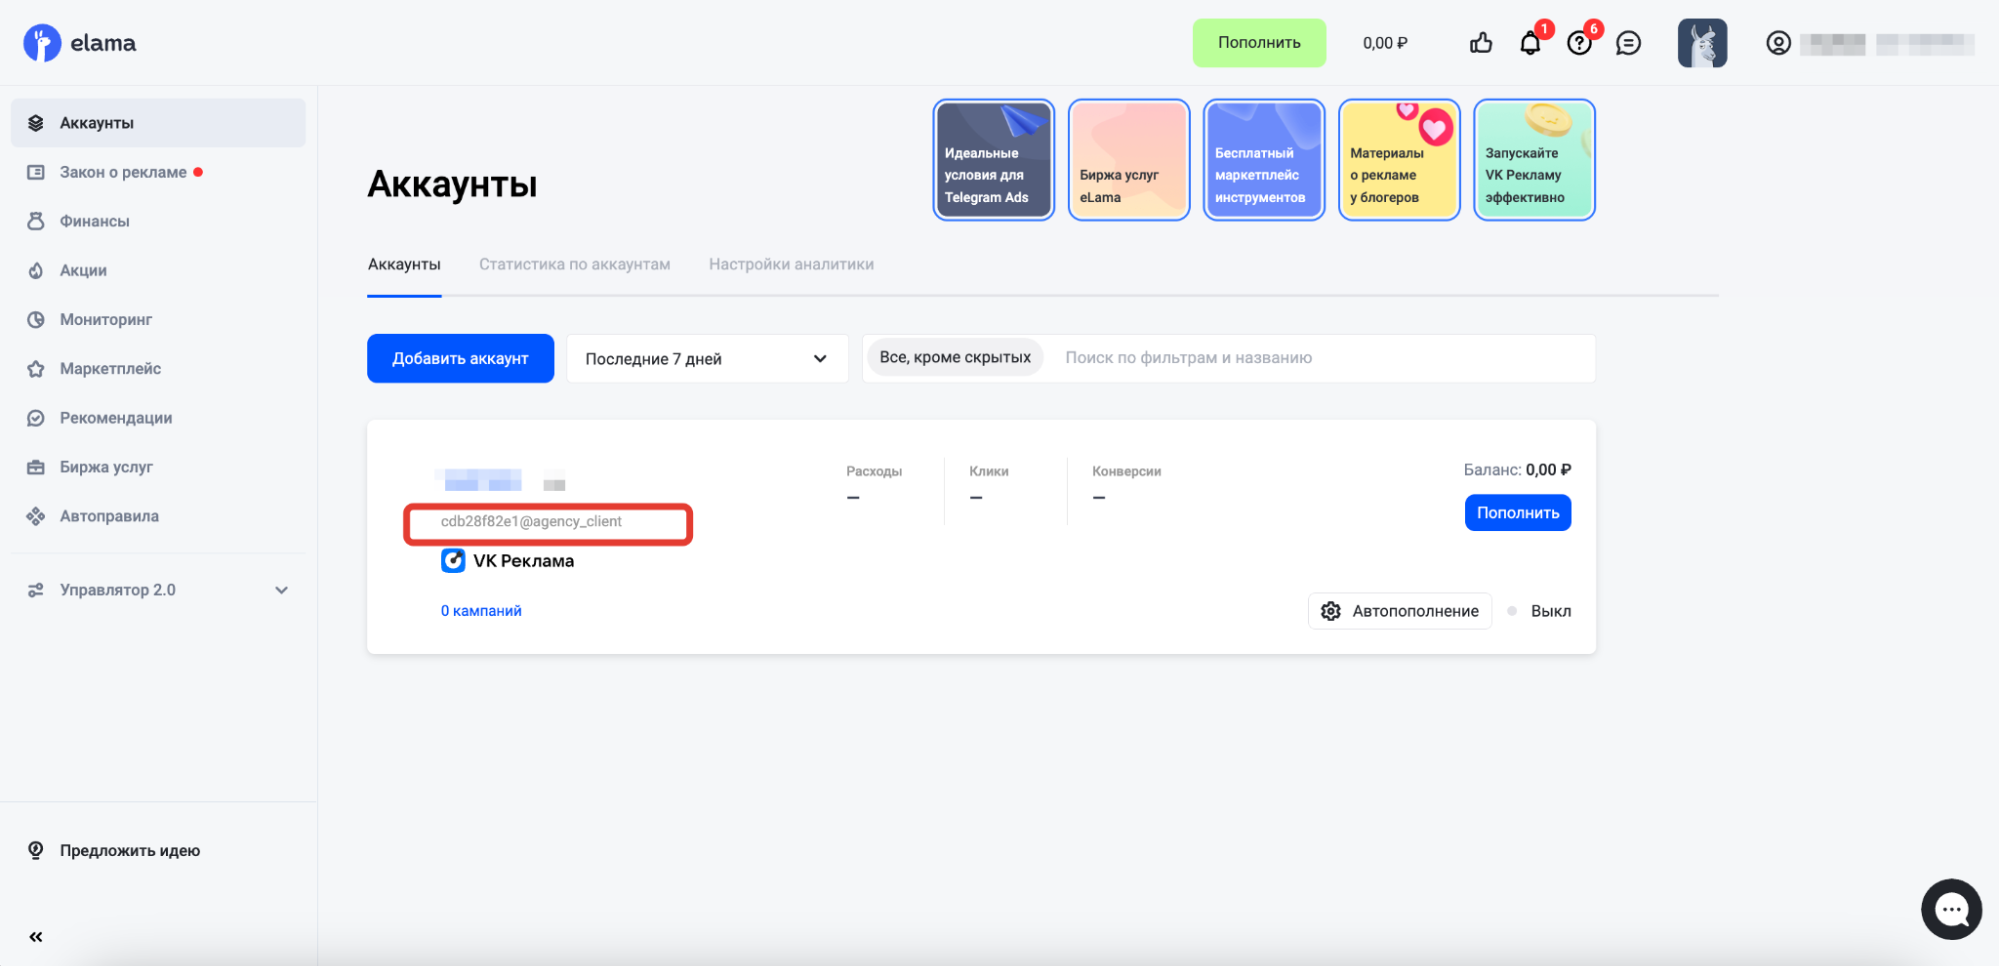This screenshot has width=1999, height=967.
Task: Click the Закон о рекламе sidebar icon
Action: (x=36, y=172)
